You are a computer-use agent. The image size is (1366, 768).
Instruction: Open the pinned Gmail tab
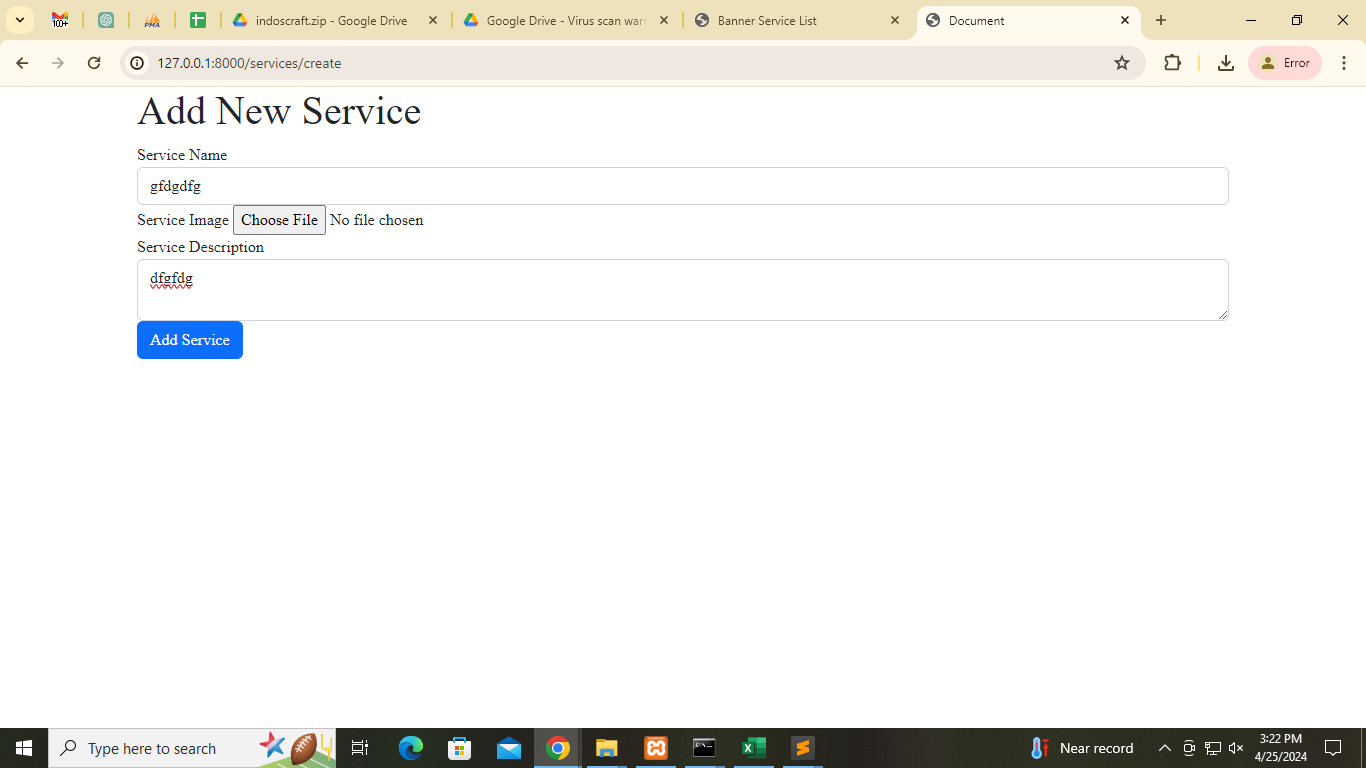click(60, 20)
